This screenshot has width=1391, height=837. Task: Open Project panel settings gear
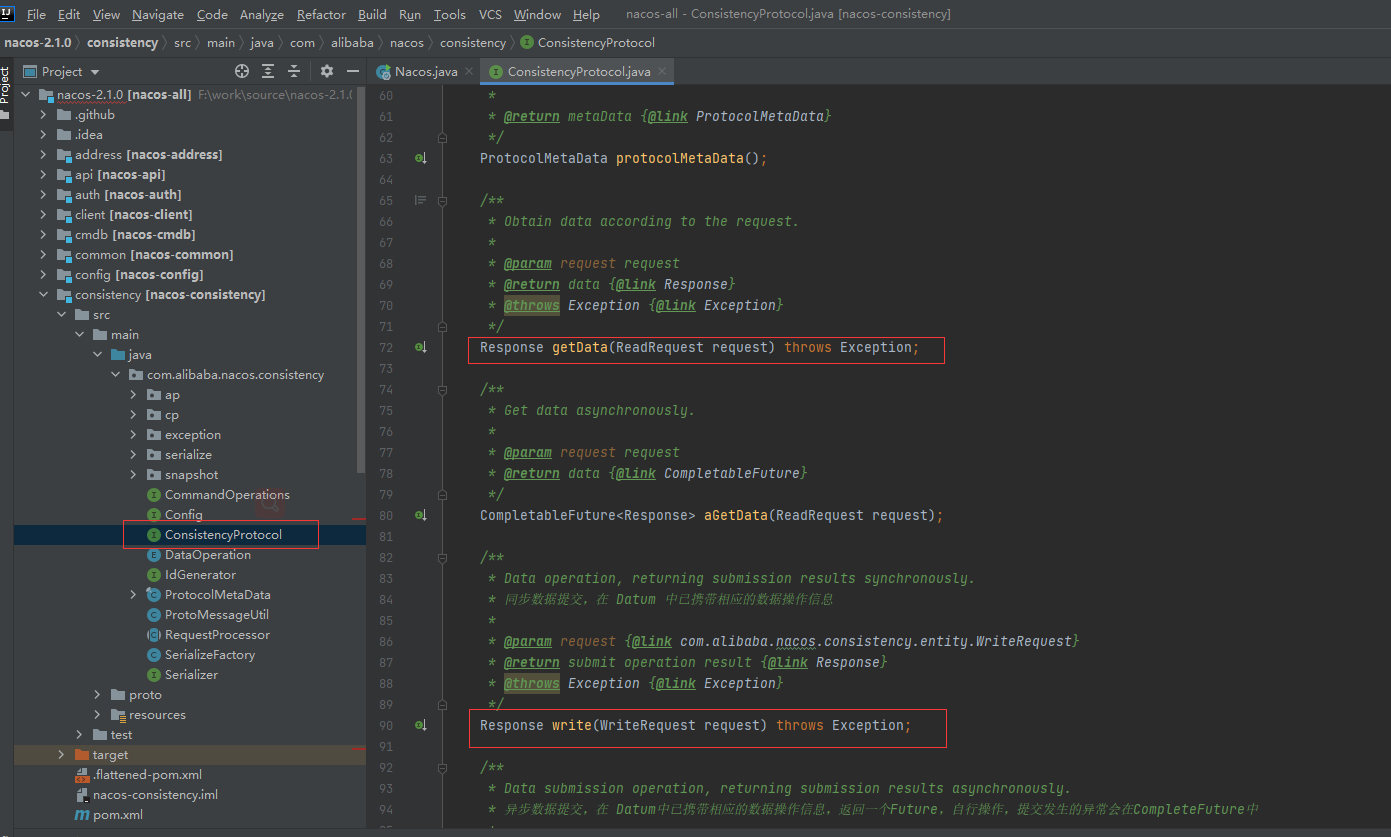pyautogui.click(x=326, y=71)
